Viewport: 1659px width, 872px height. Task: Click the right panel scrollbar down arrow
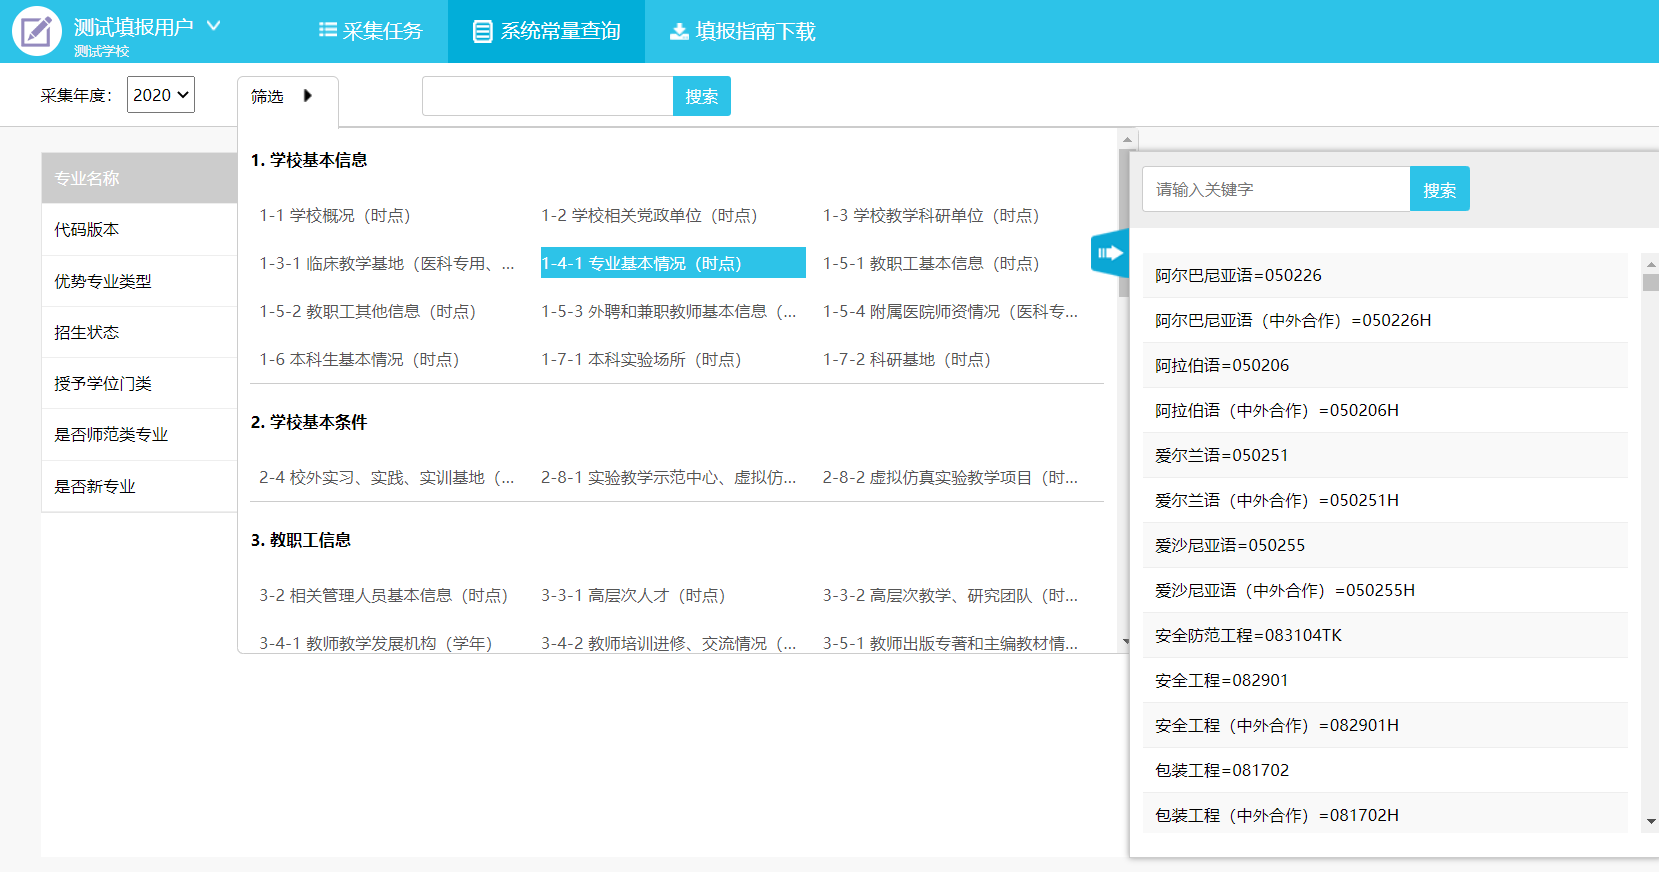point(1650,822)
